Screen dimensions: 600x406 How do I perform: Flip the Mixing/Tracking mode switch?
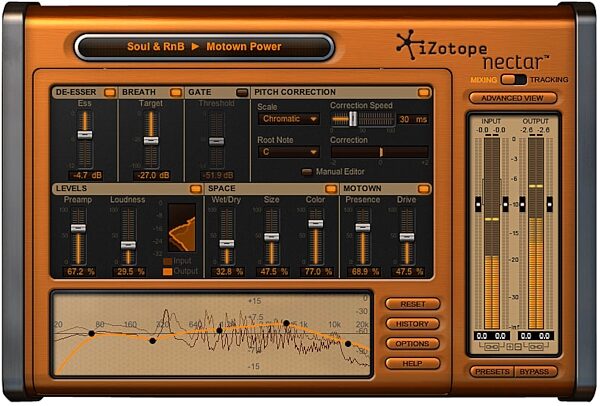coord(514,80)
